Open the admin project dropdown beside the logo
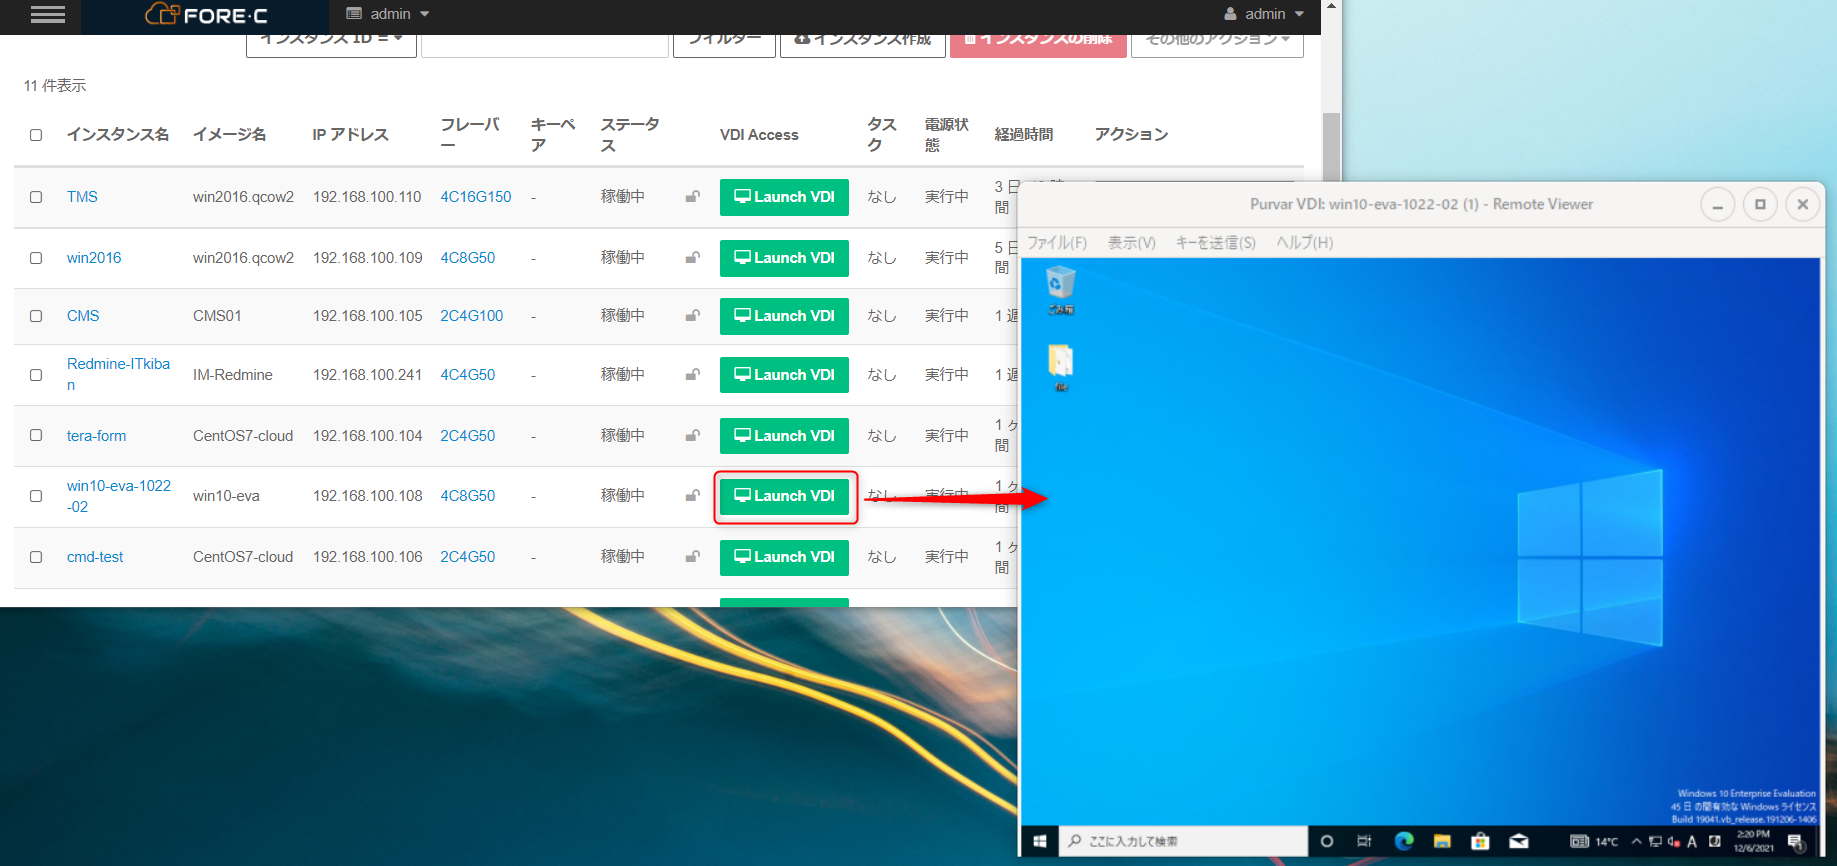The width and height of the screenshot is (1837, 866). (x=388, y=14)
